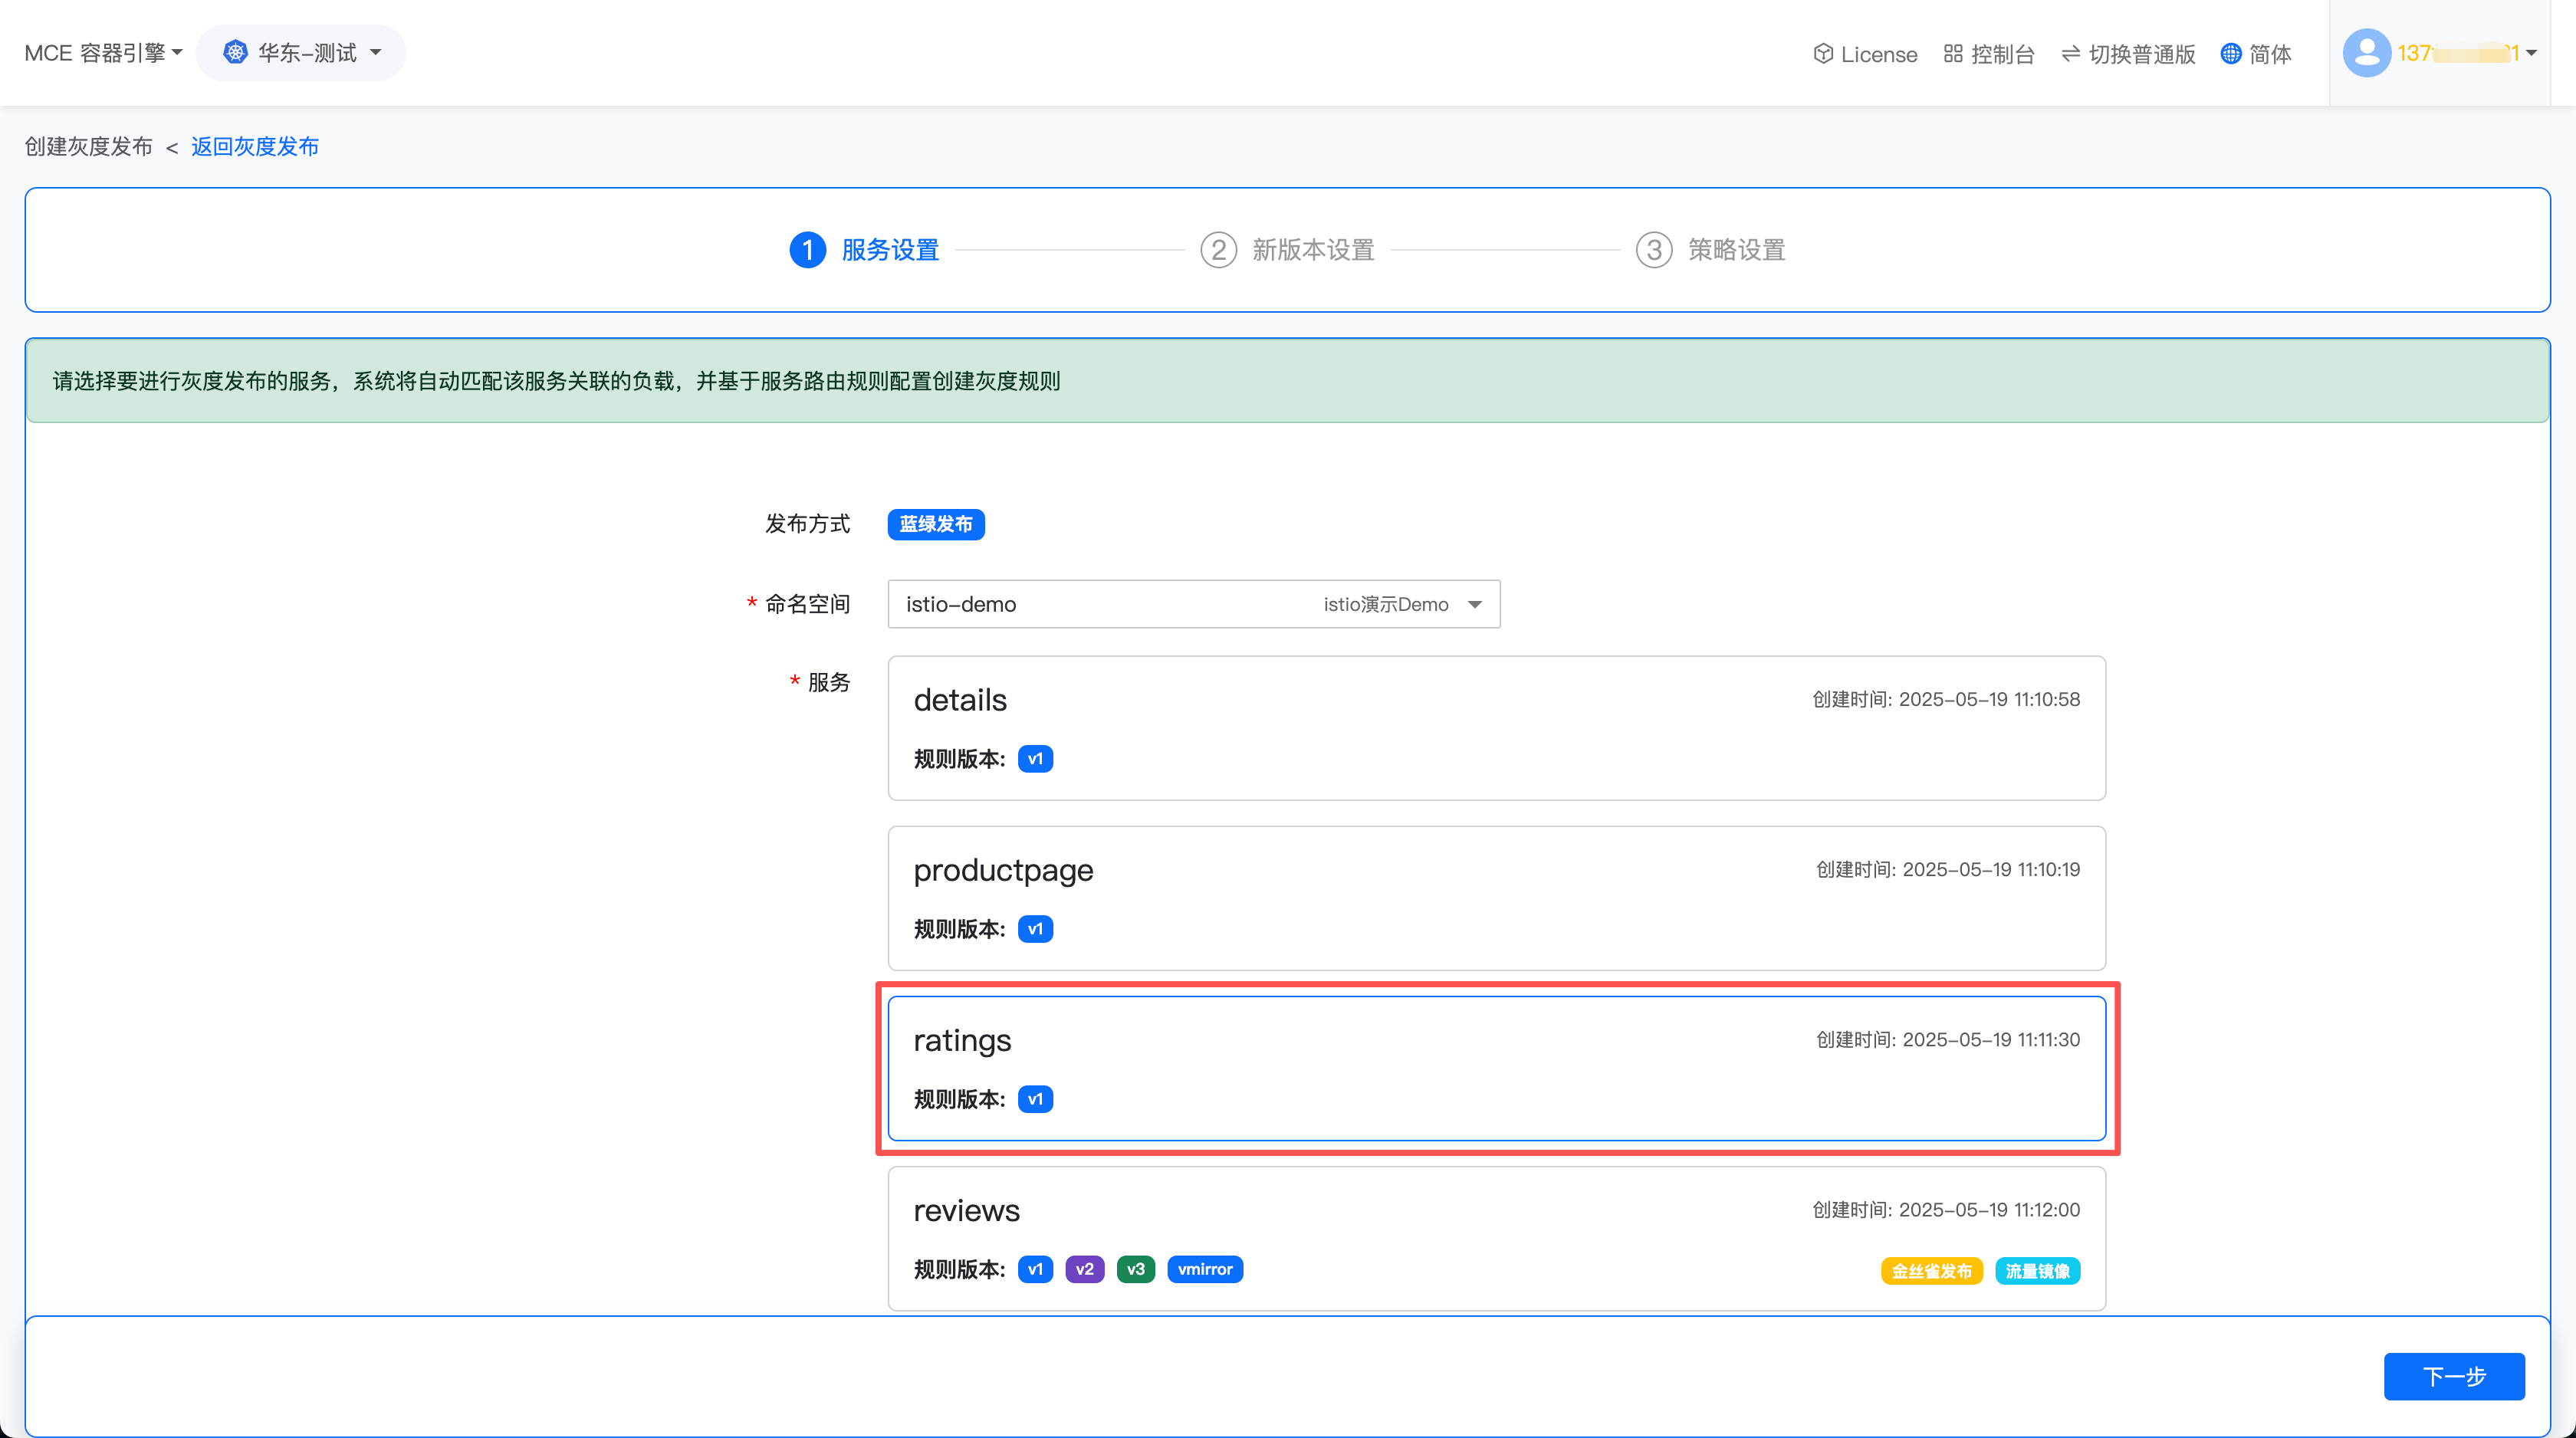Click the user avatar icon
The width and height of the screenshot is (2576, 1438).
click(x=2366, y=53)
